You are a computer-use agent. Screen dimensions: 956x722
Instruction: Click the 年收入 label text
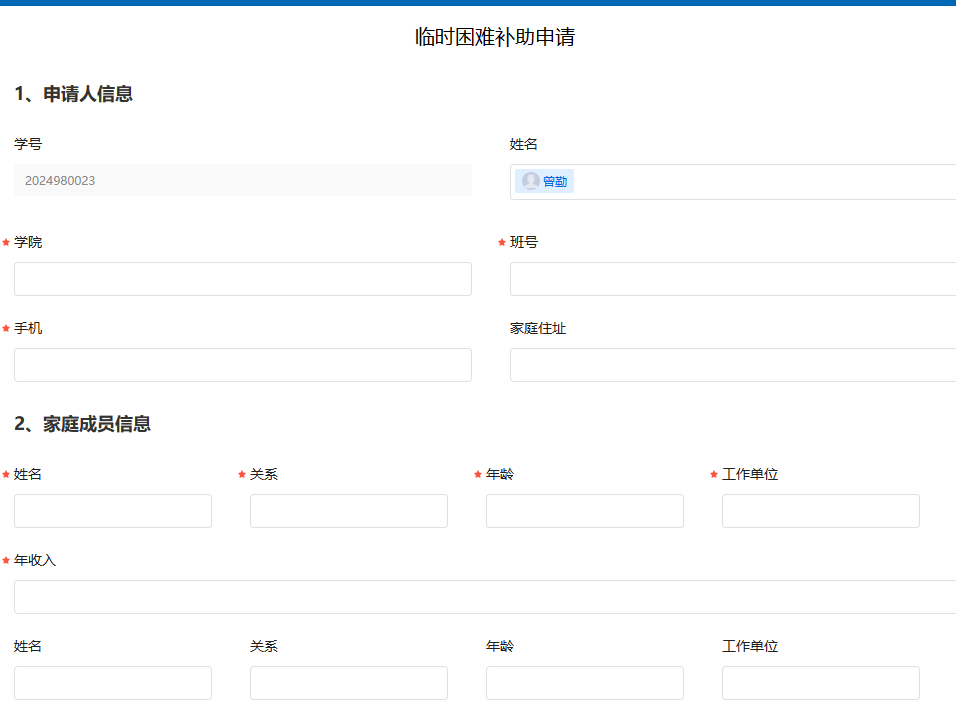pyautogui.click(x=35, y=560)
